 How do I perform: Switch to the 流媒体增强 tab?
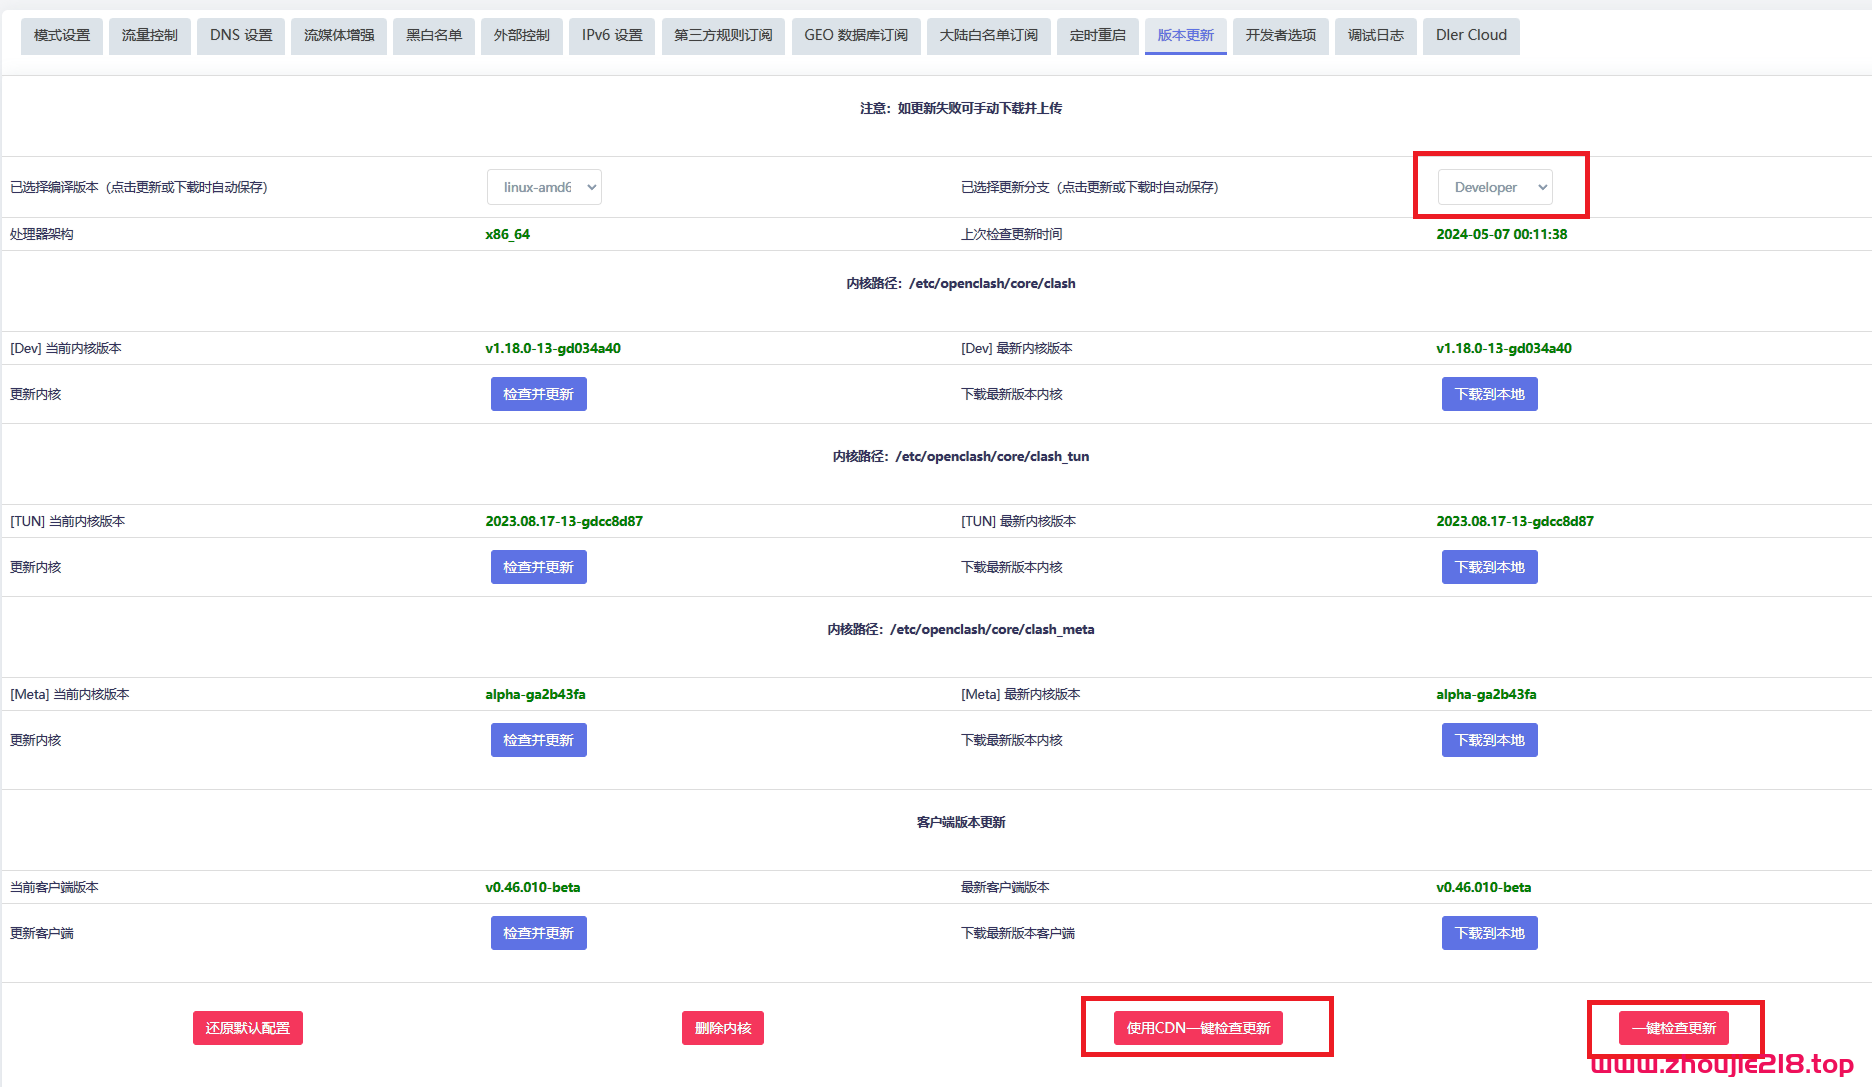tap(338, 35)
